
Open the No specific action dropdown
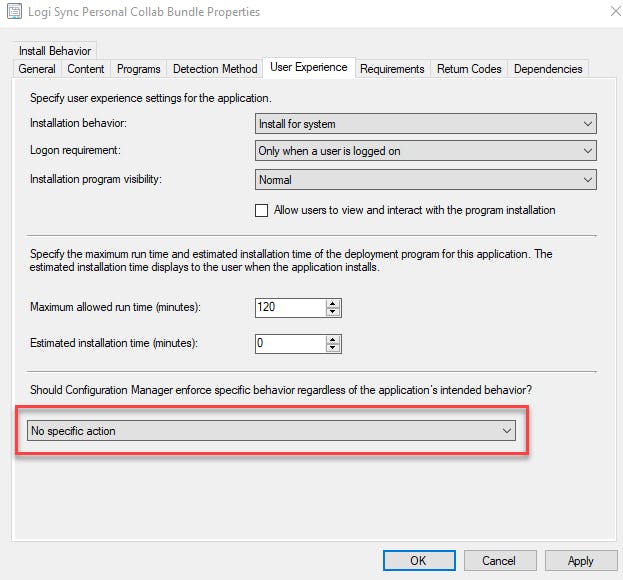point(271,431)
